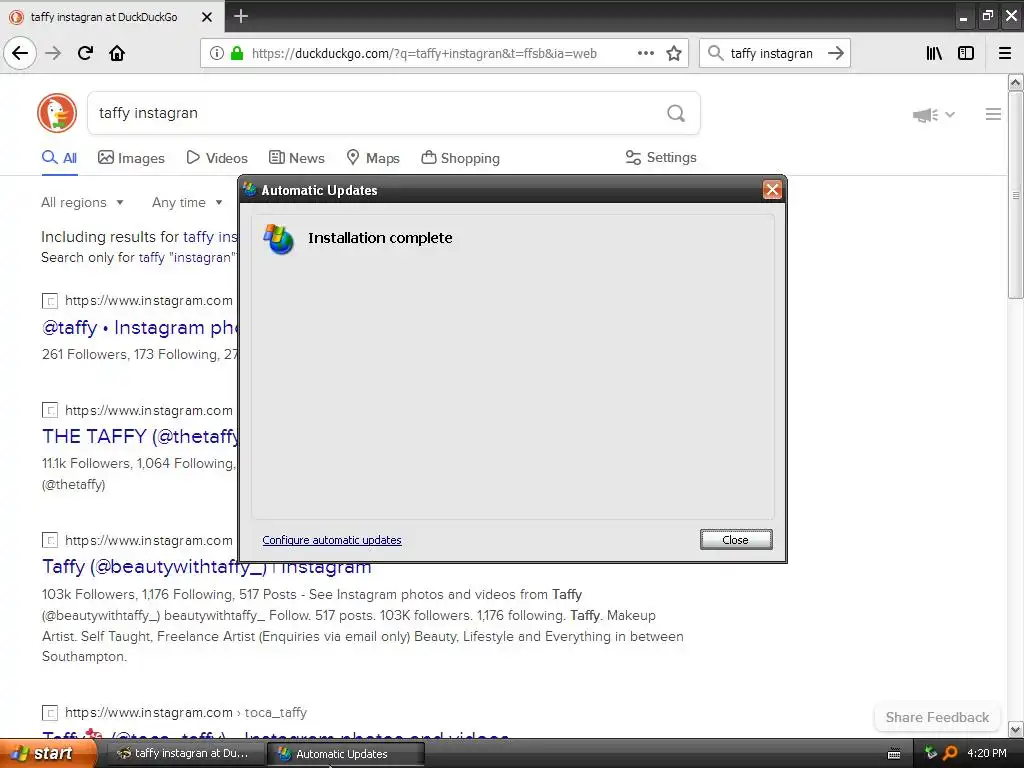
Task: Close the DuckDuckGo tab
Action: coord(207,17)
